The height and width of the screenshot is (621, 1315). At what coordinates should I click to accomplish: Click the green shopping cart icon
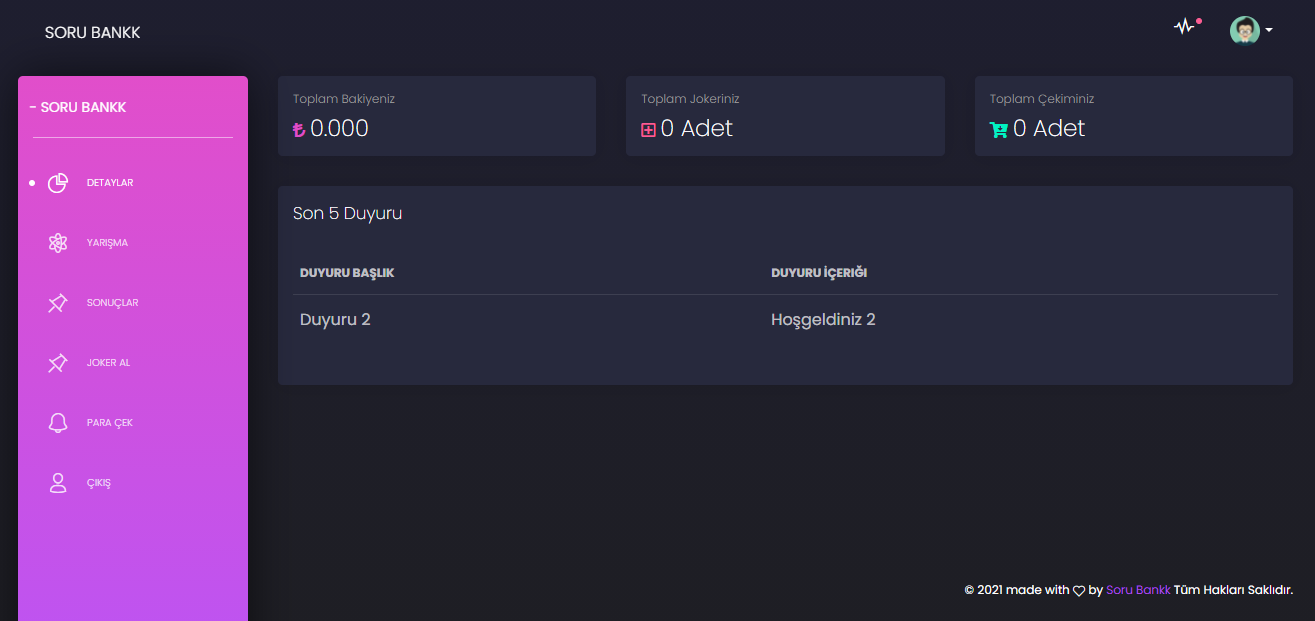pyautogui.click(x=999, y=130)
